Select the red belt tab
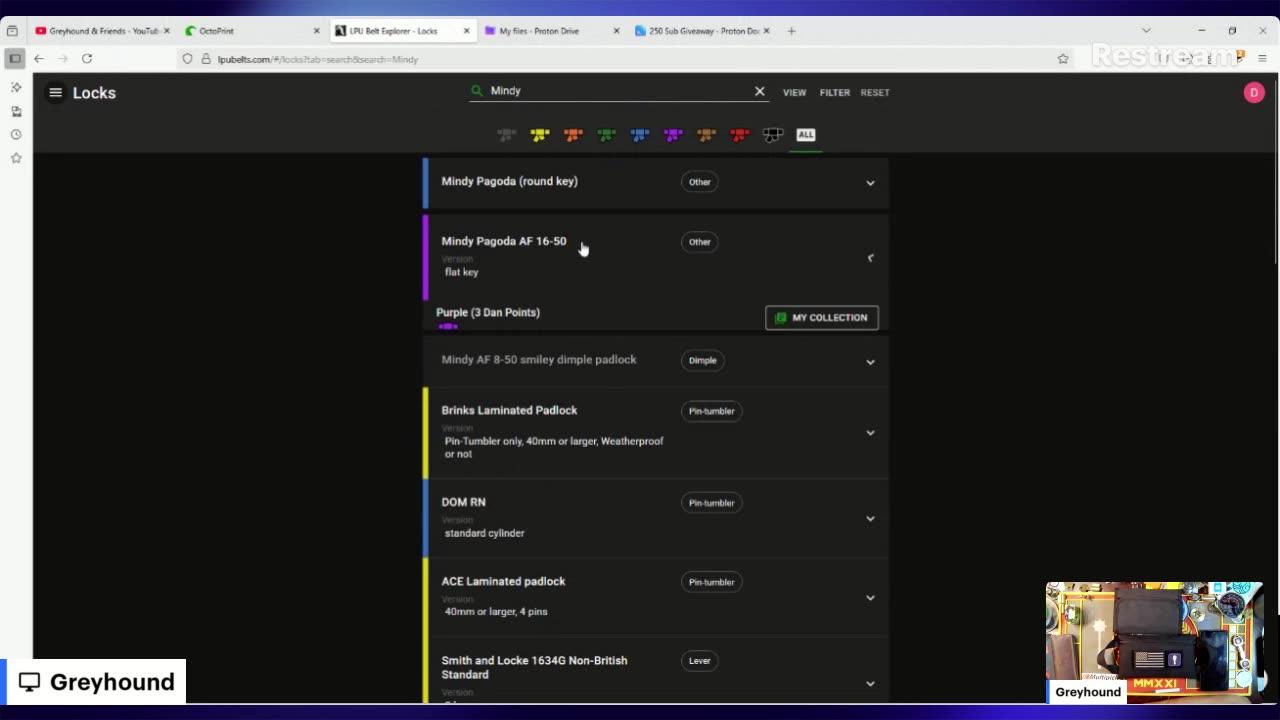Image resolution: width=1280 pixels, height=720 pixels. click(x=739, y=134)
